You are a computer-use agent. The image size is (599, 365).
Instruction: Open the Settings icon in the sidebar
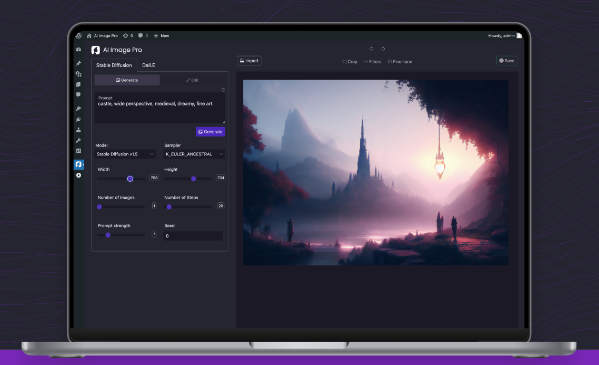point(78,151)
